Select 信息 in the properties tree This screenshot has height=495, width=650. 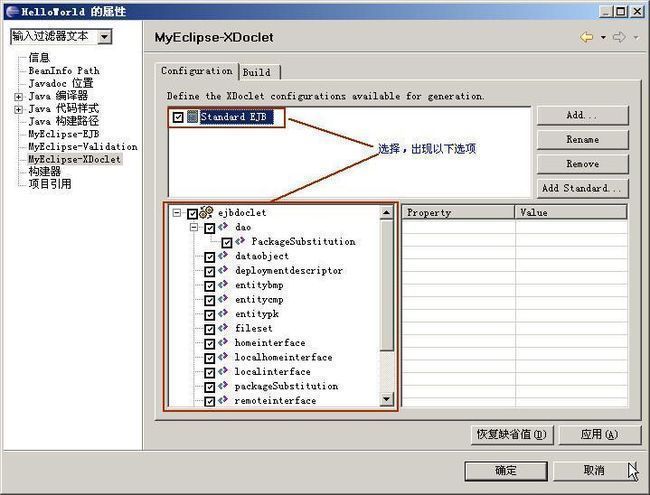39,58
